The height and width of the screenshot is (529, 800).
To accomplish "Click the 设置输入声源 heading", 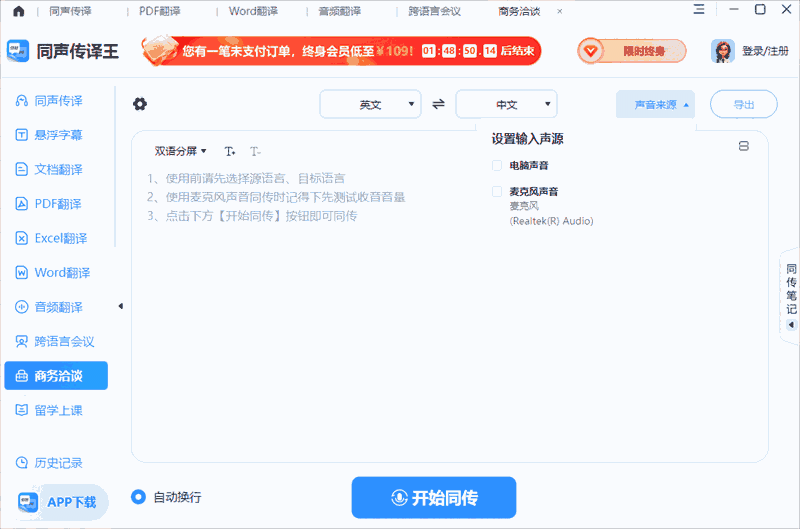I will (528, 139).
